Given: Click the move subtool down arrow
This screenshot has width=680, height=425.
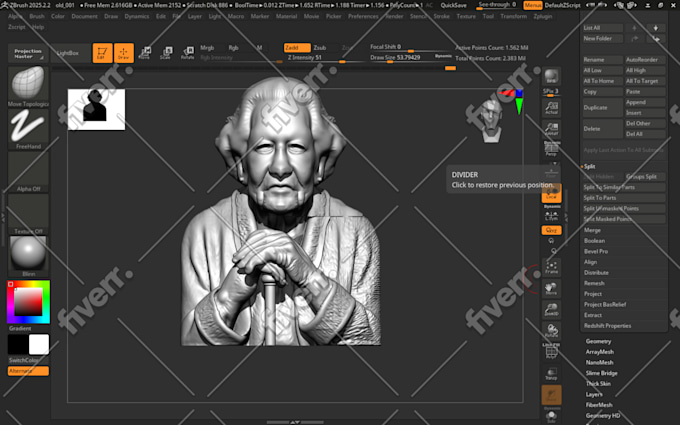Looking at the screenshot, I should pos(656,28).
